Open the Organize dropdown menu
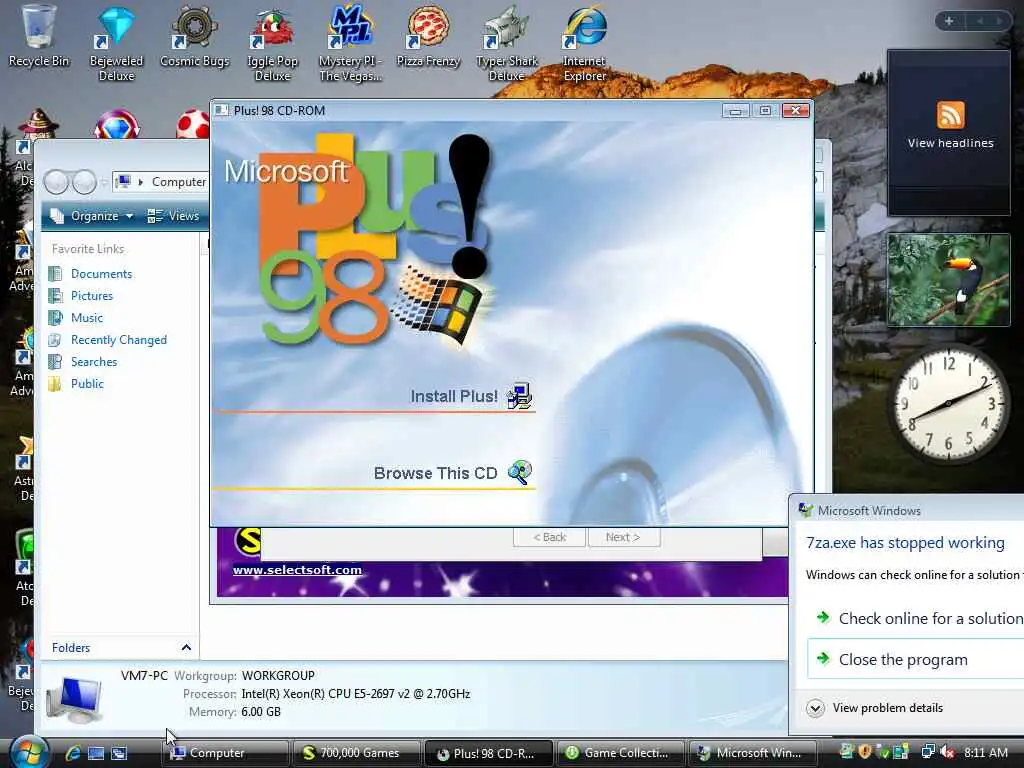The height and width of the screenshot is (768, 1024). [x=92, y=216]
